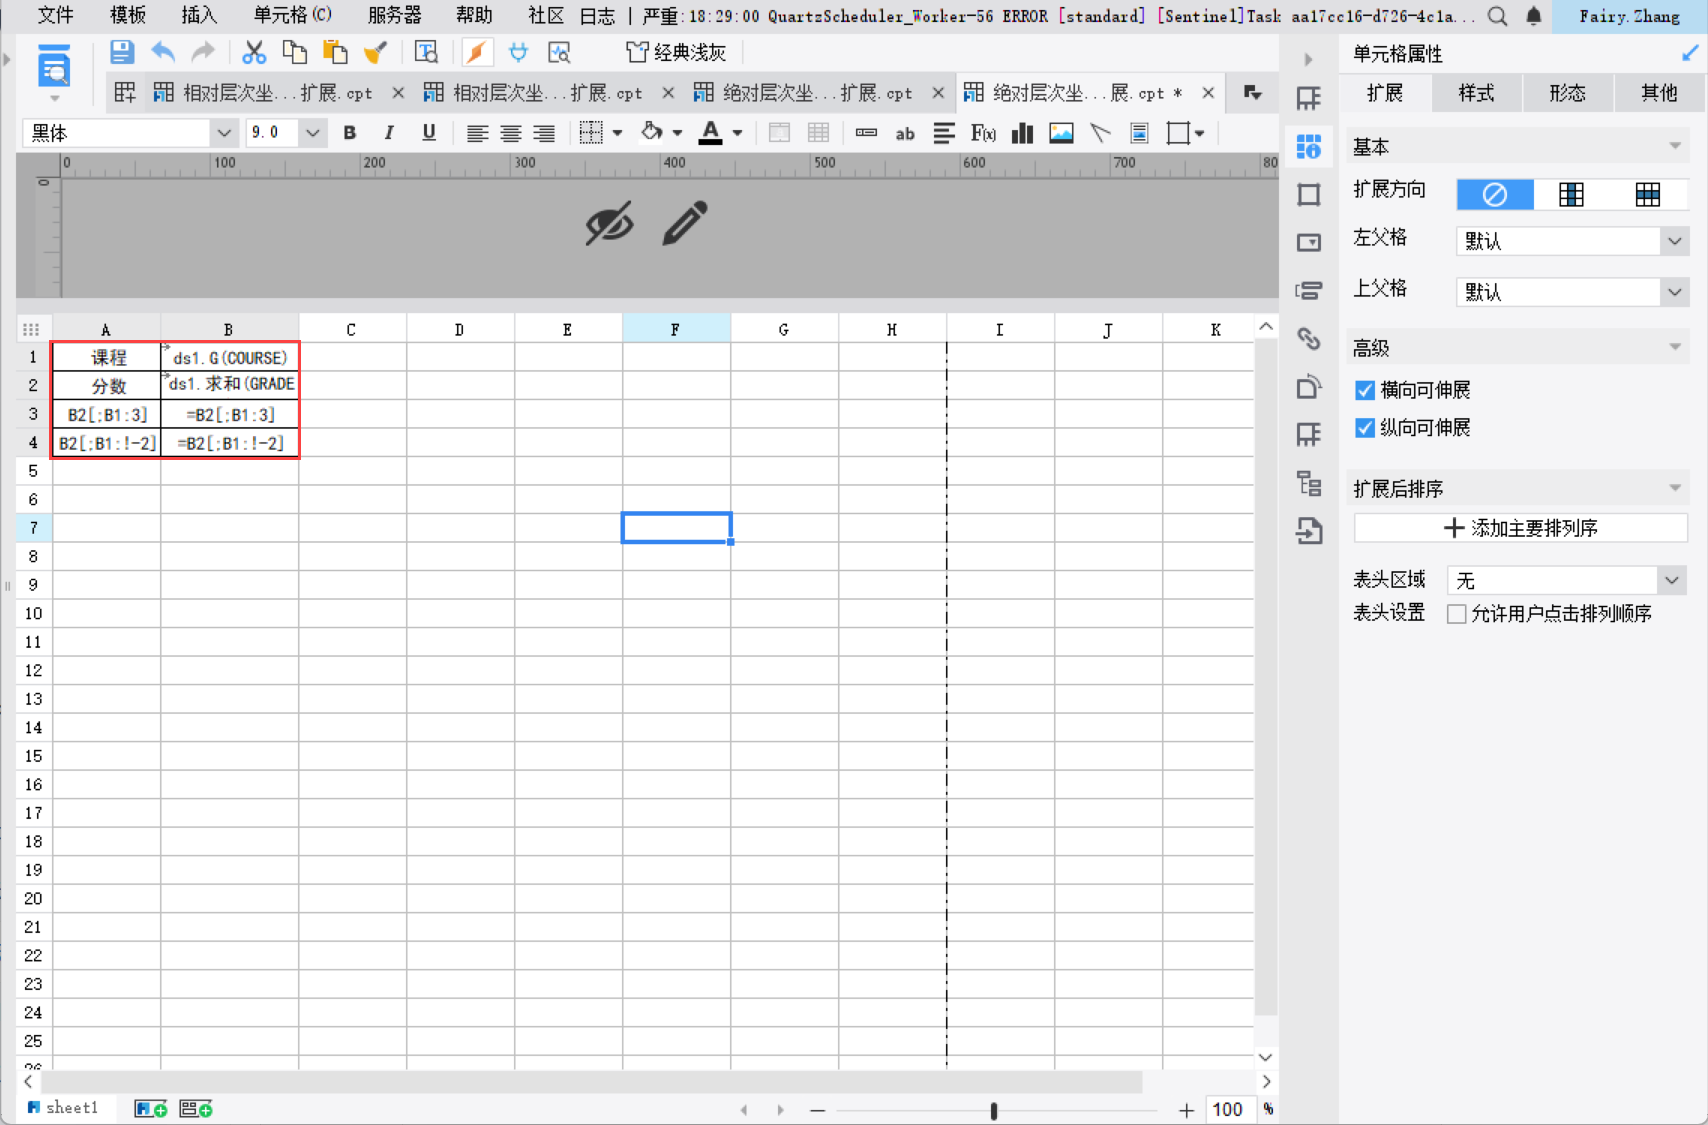Click the Redo arrow icon
This screenshot has height=1125, width=1708.
203,52
